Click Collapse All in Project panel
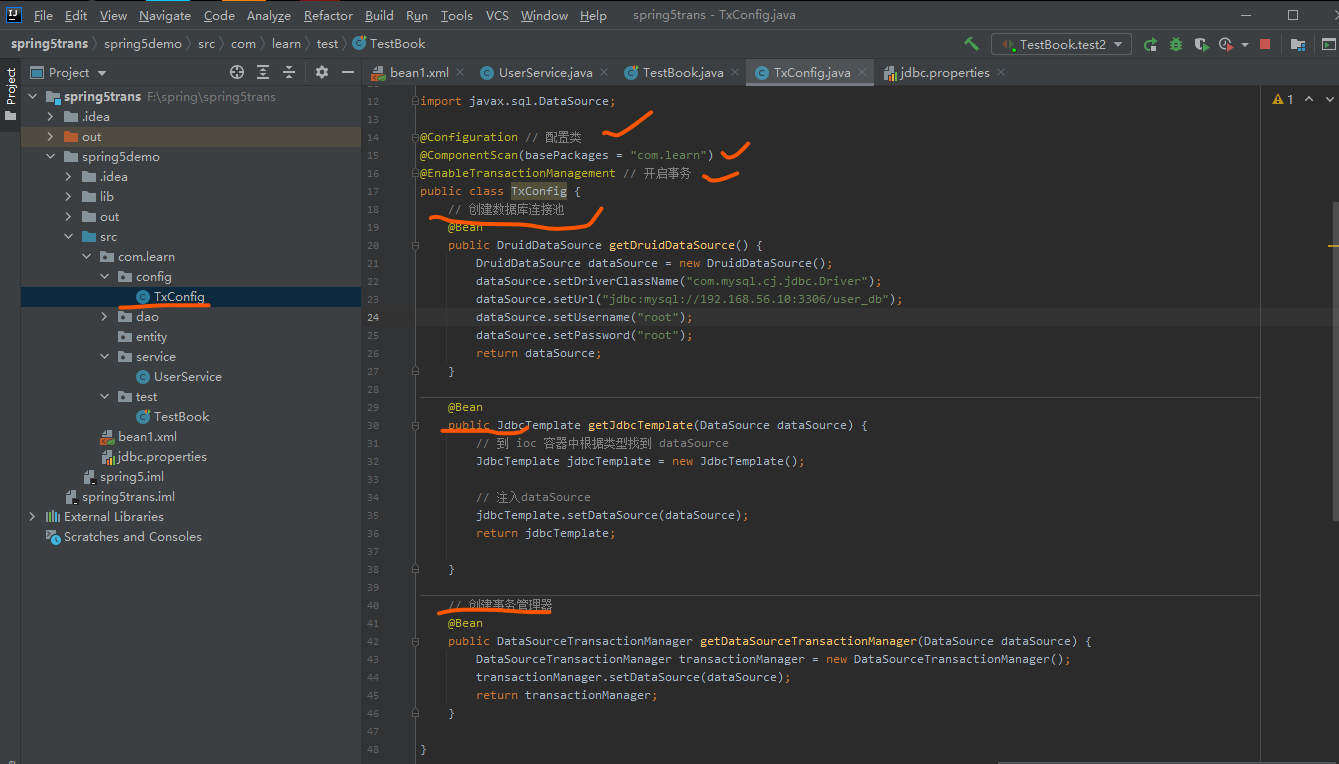This screenshot has width=1339, height=764. click(289, 72)
